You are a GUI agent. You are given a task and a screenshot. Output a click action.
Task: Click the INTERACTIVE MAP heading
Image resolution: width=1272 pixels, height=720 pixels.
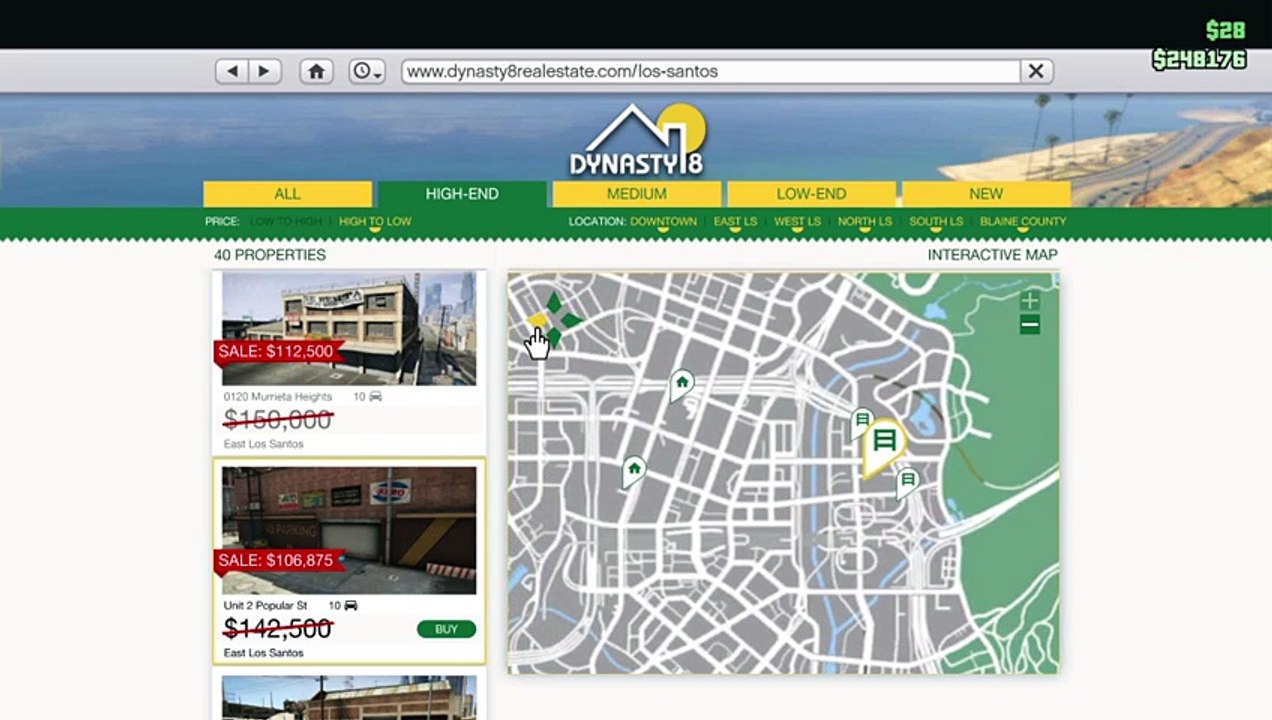click(x=992, y=255)
